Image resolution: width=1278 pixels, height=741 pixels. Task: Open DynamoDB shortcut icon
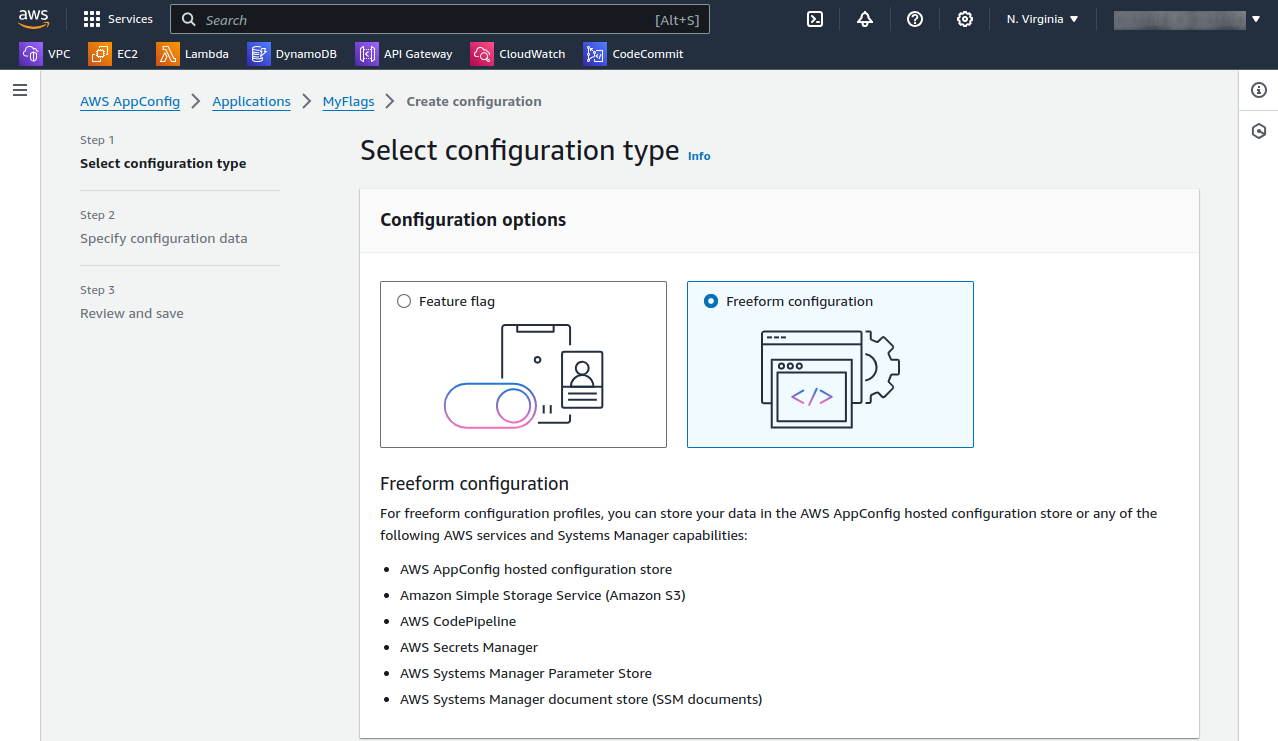coord(259,54)
